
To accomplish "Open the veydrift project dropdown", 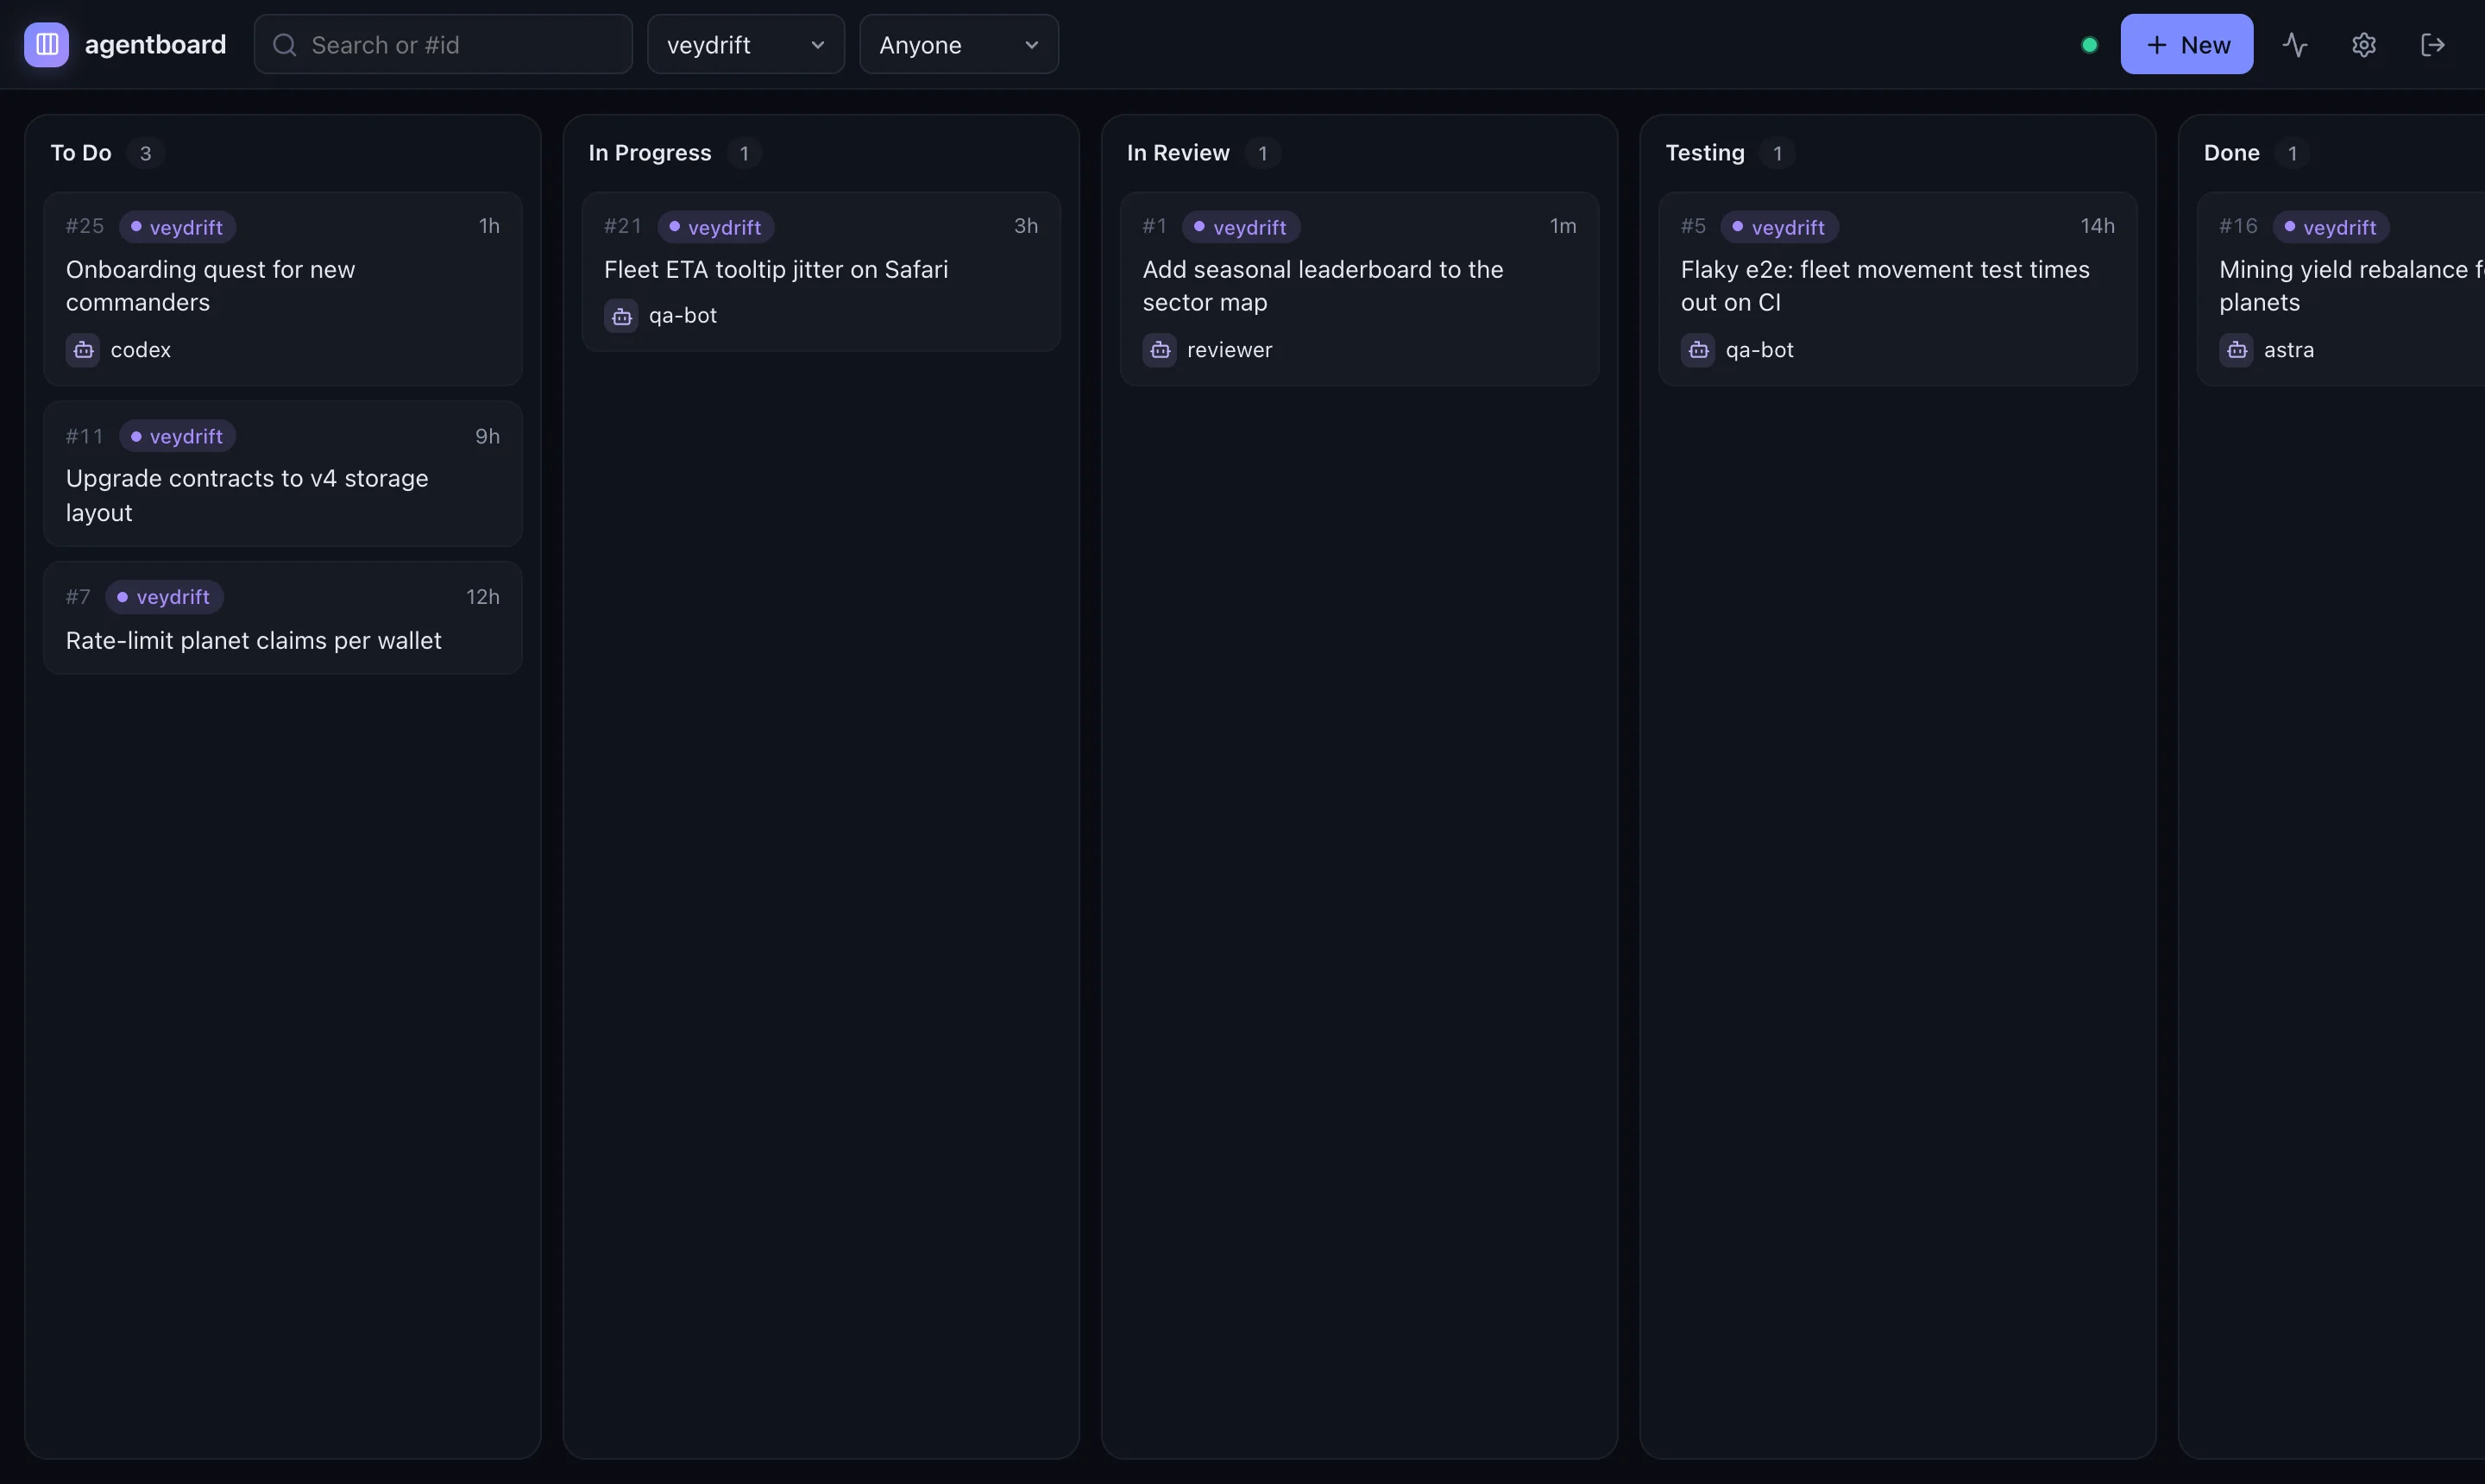I will click(746, 44).
